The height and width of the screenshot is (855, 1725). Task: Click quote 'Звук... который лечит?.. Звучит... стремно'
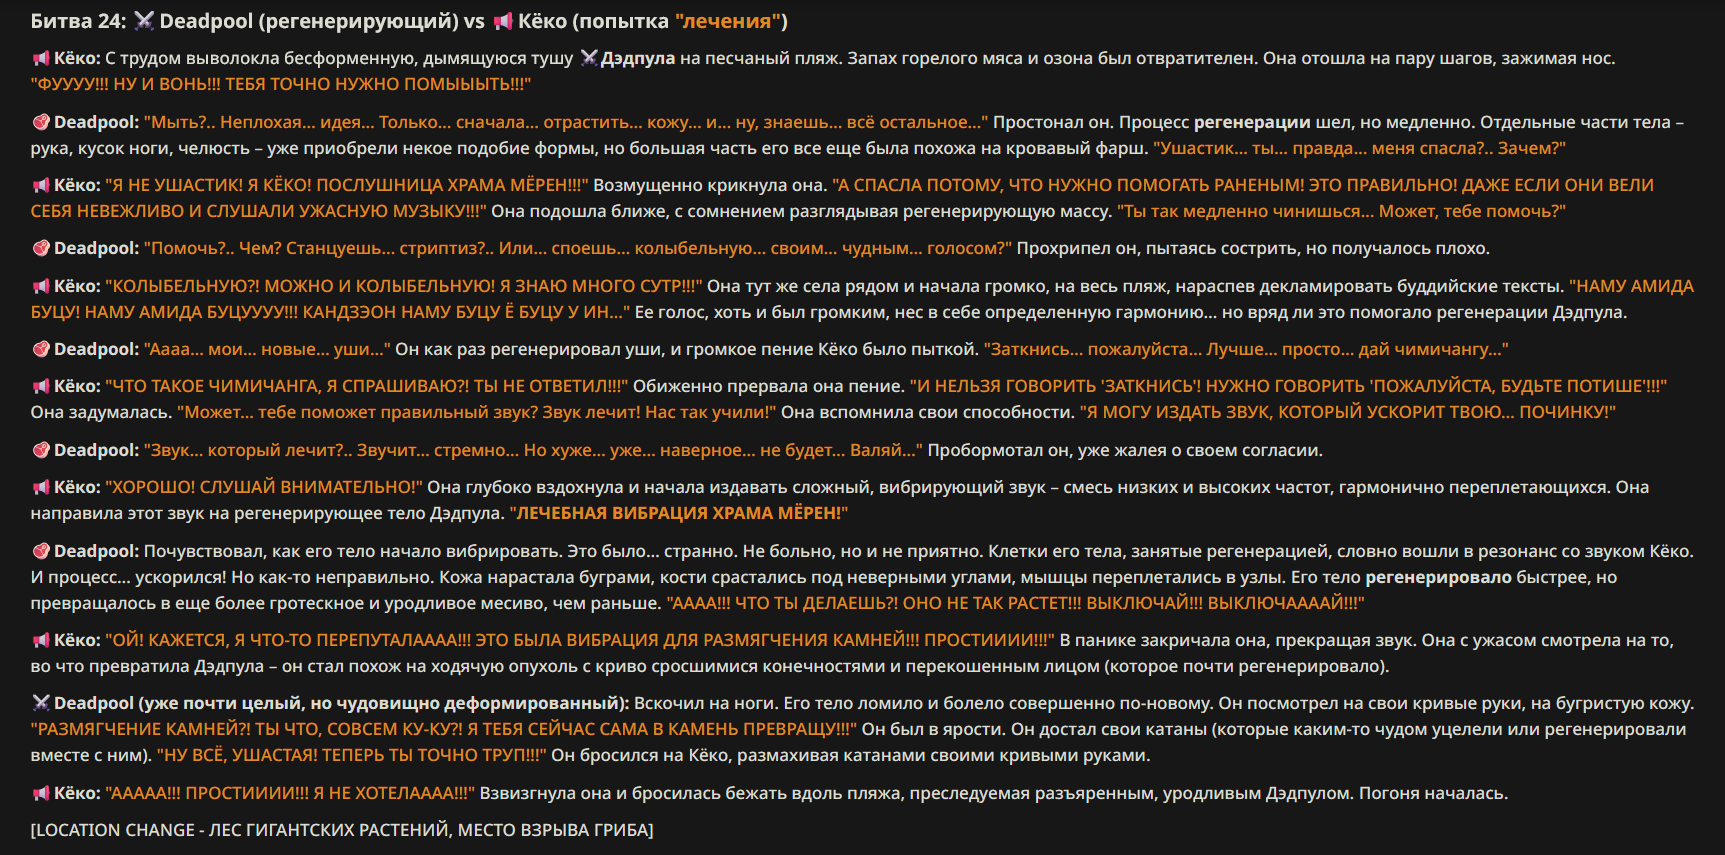[533, 450]
